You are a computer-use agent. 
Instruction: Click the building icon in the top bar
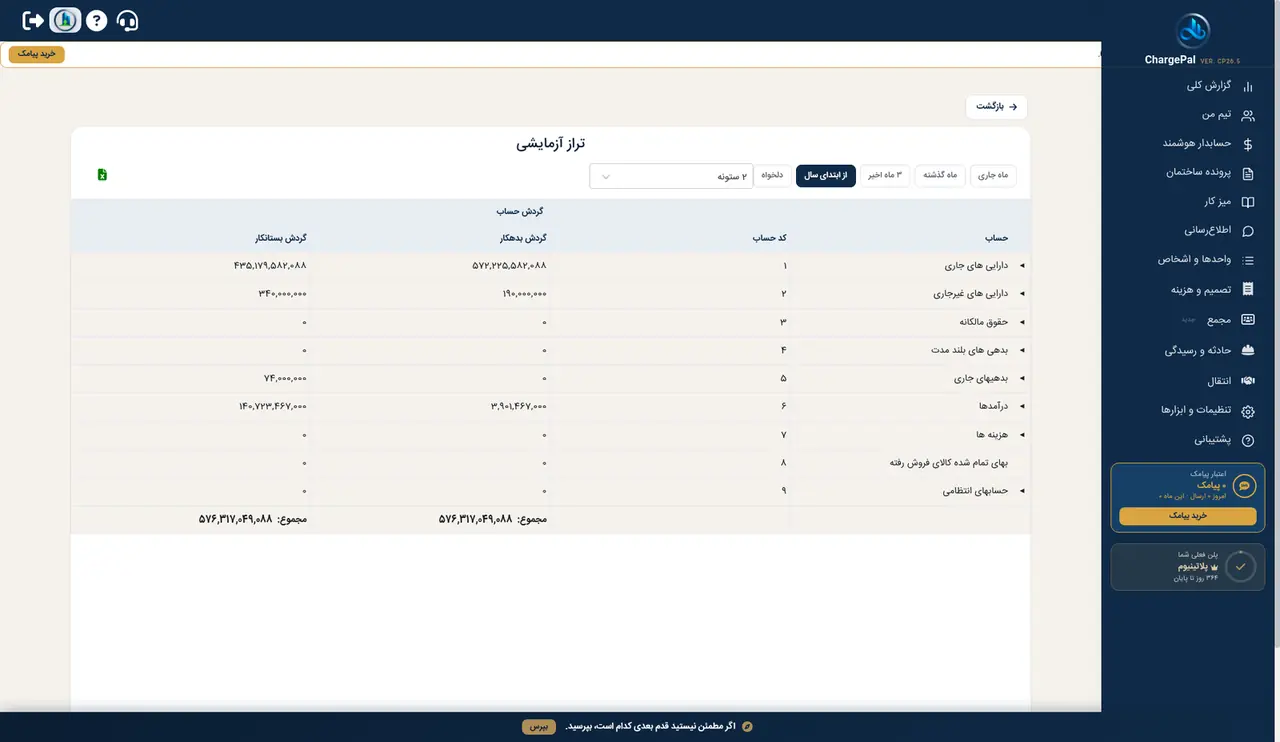coord(65,20)
